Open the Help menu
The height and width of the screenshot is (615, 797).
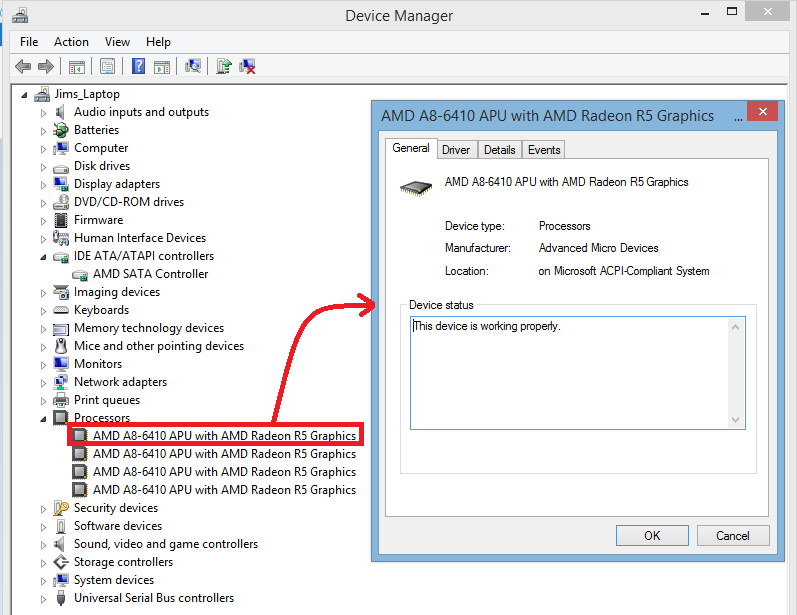158,42
